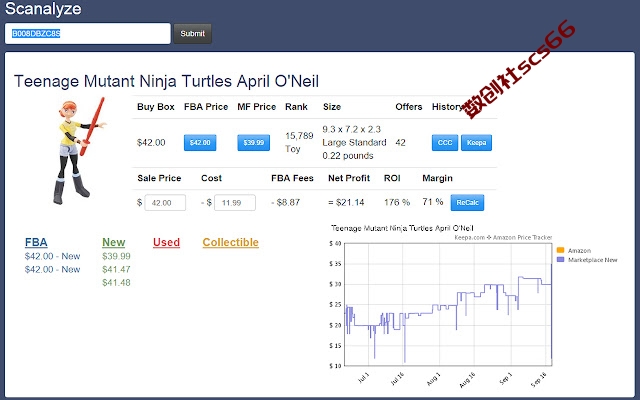This screenshot has width=640, height=400.
Task: Click the product title heading
Action: (166, 81)
